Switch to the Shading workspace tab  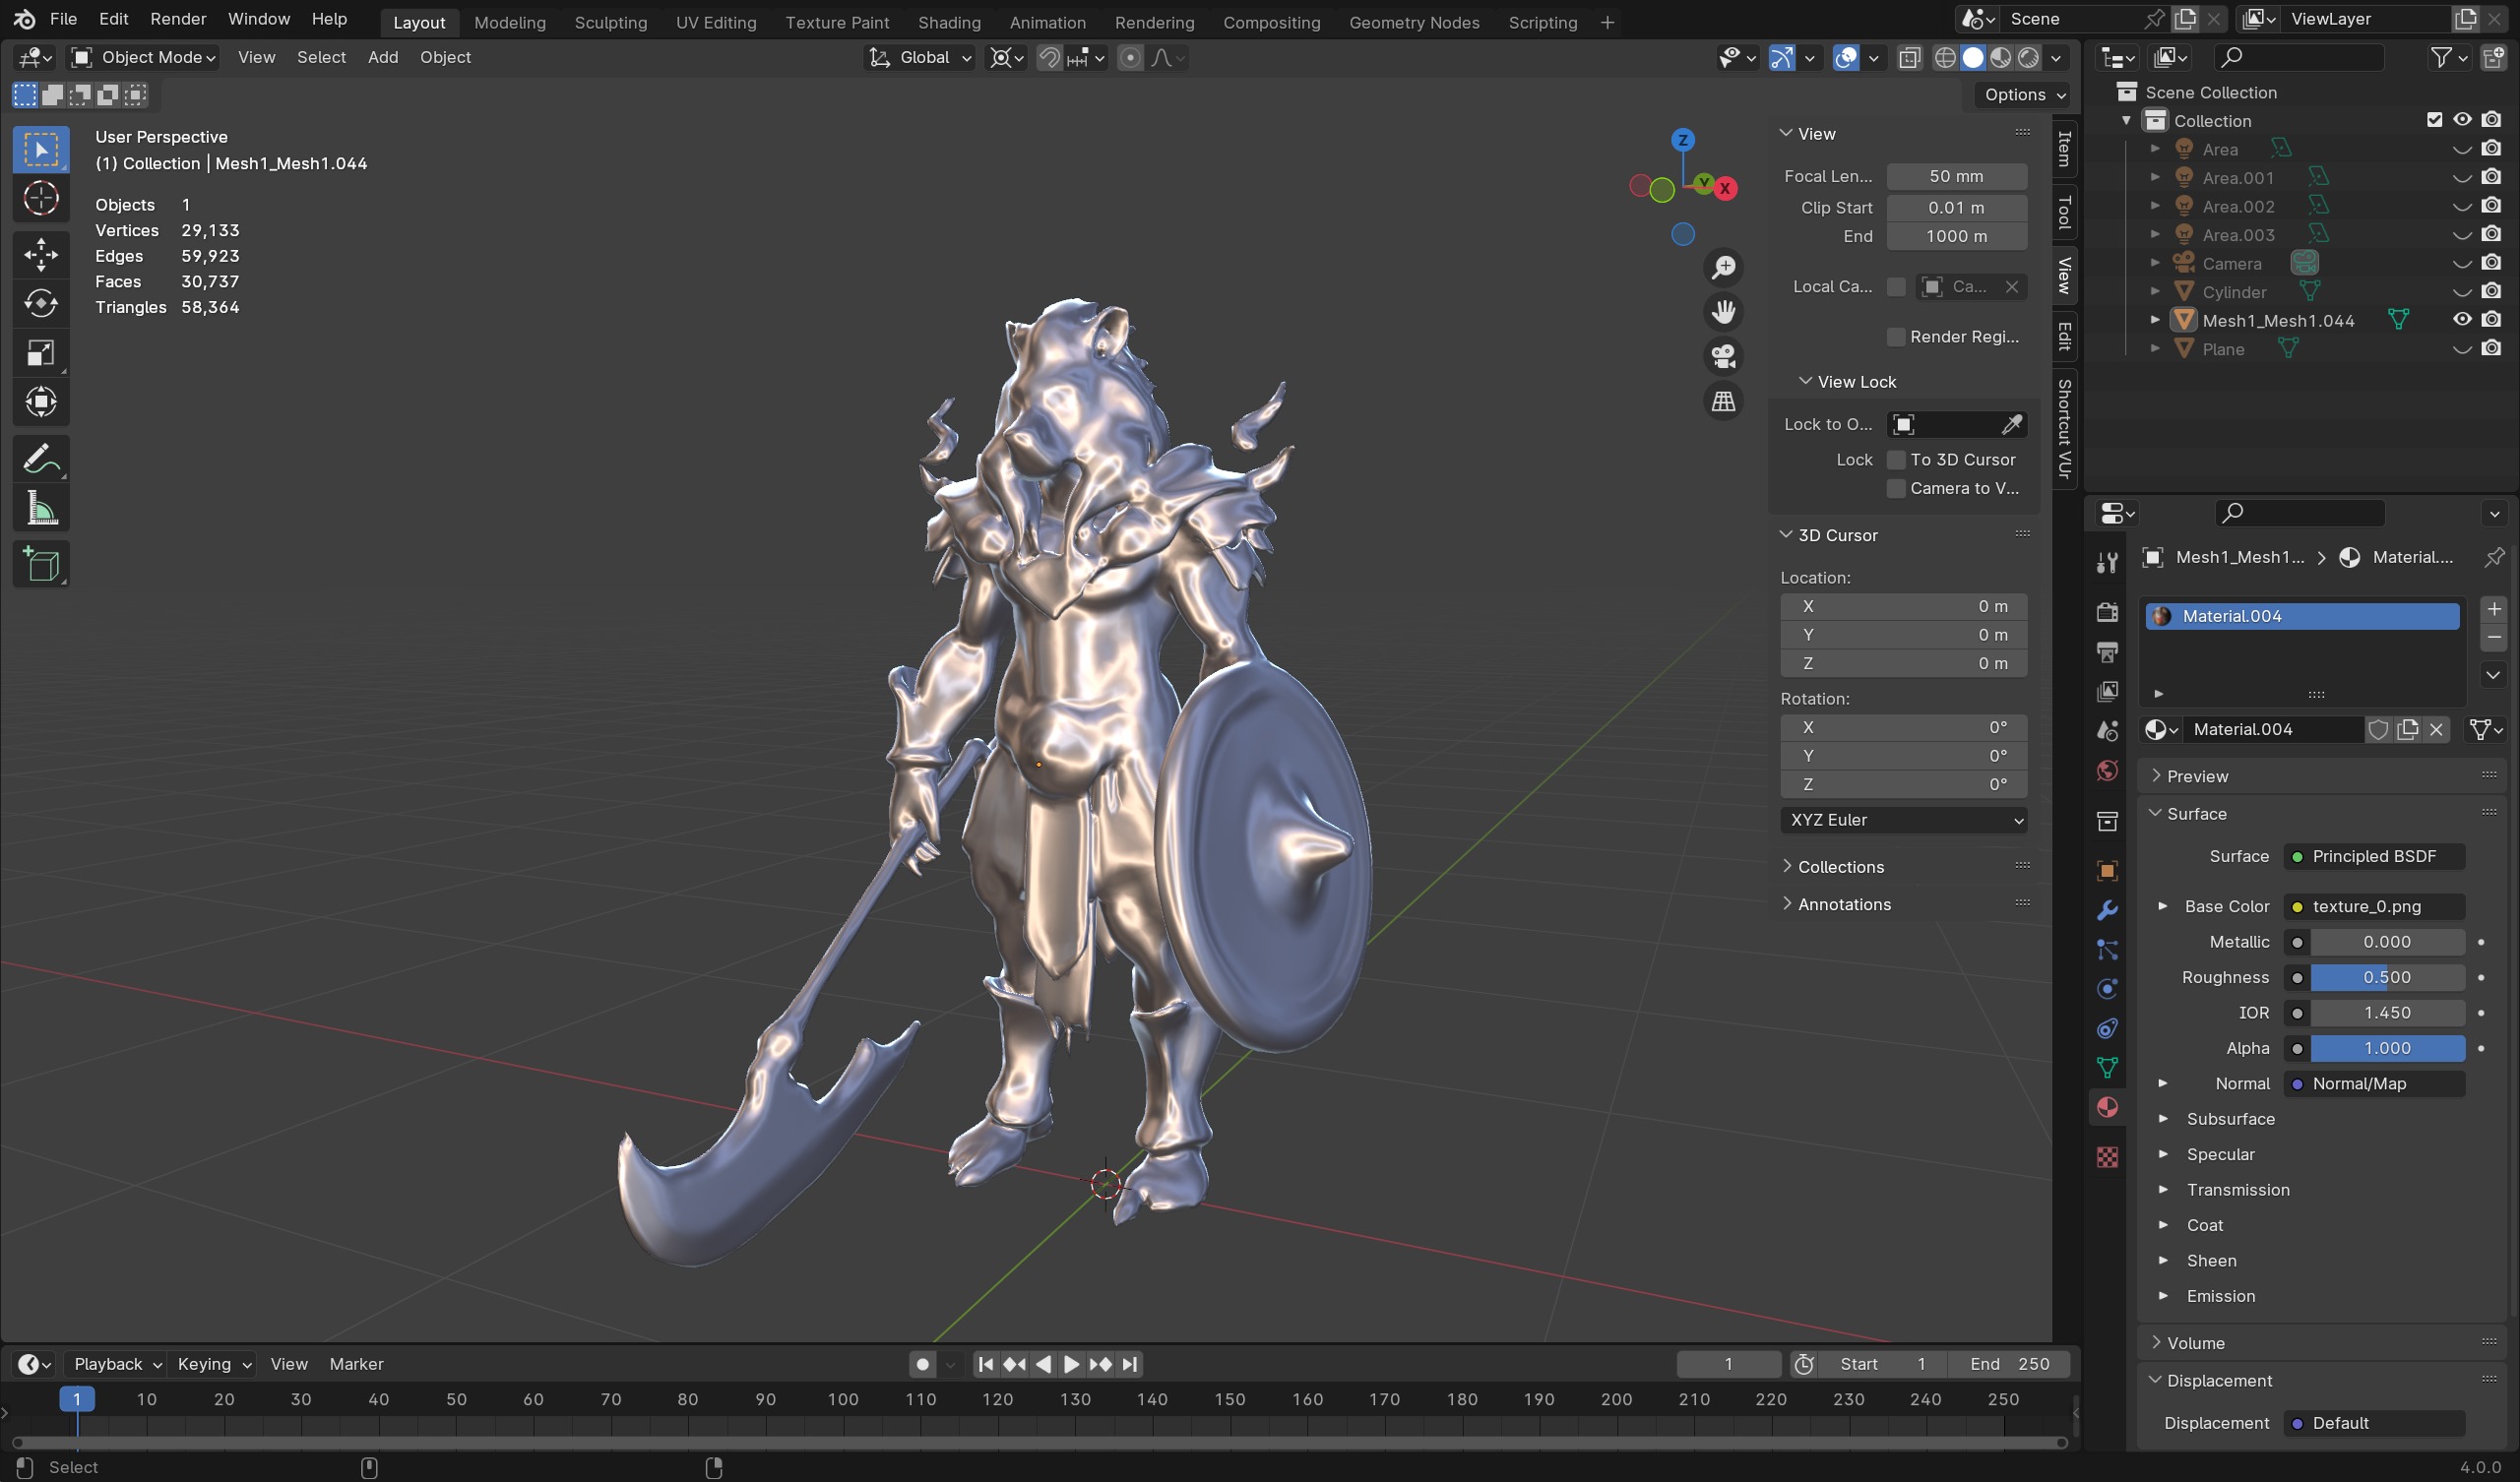[x=949, y=22]
